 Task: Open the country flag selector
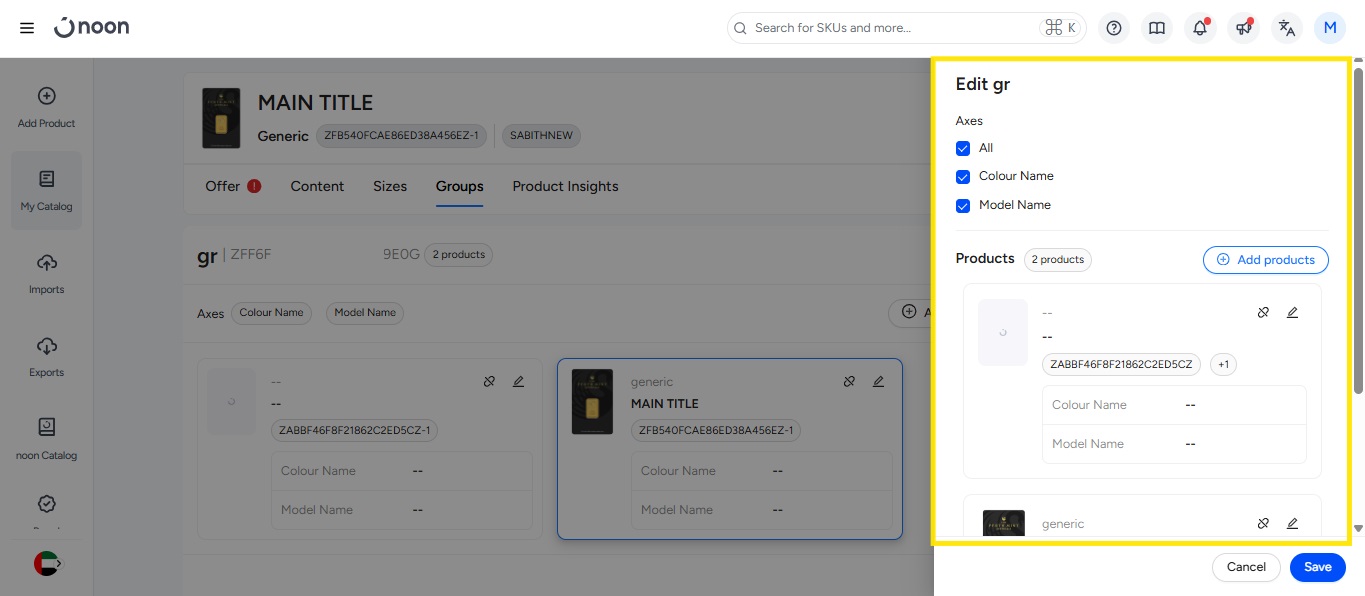pyautogui.click(x=47, y=563)
